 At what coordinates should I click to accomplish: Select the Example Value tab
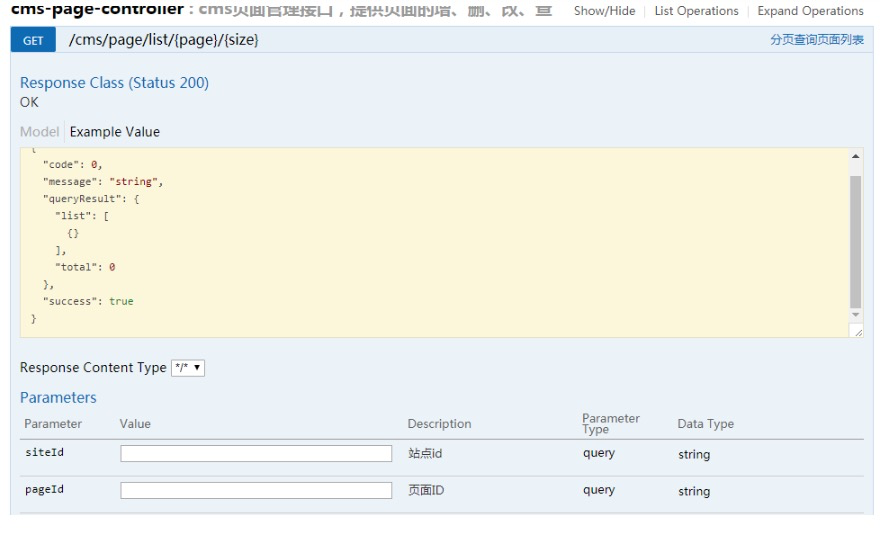click(x=115, y=131)
